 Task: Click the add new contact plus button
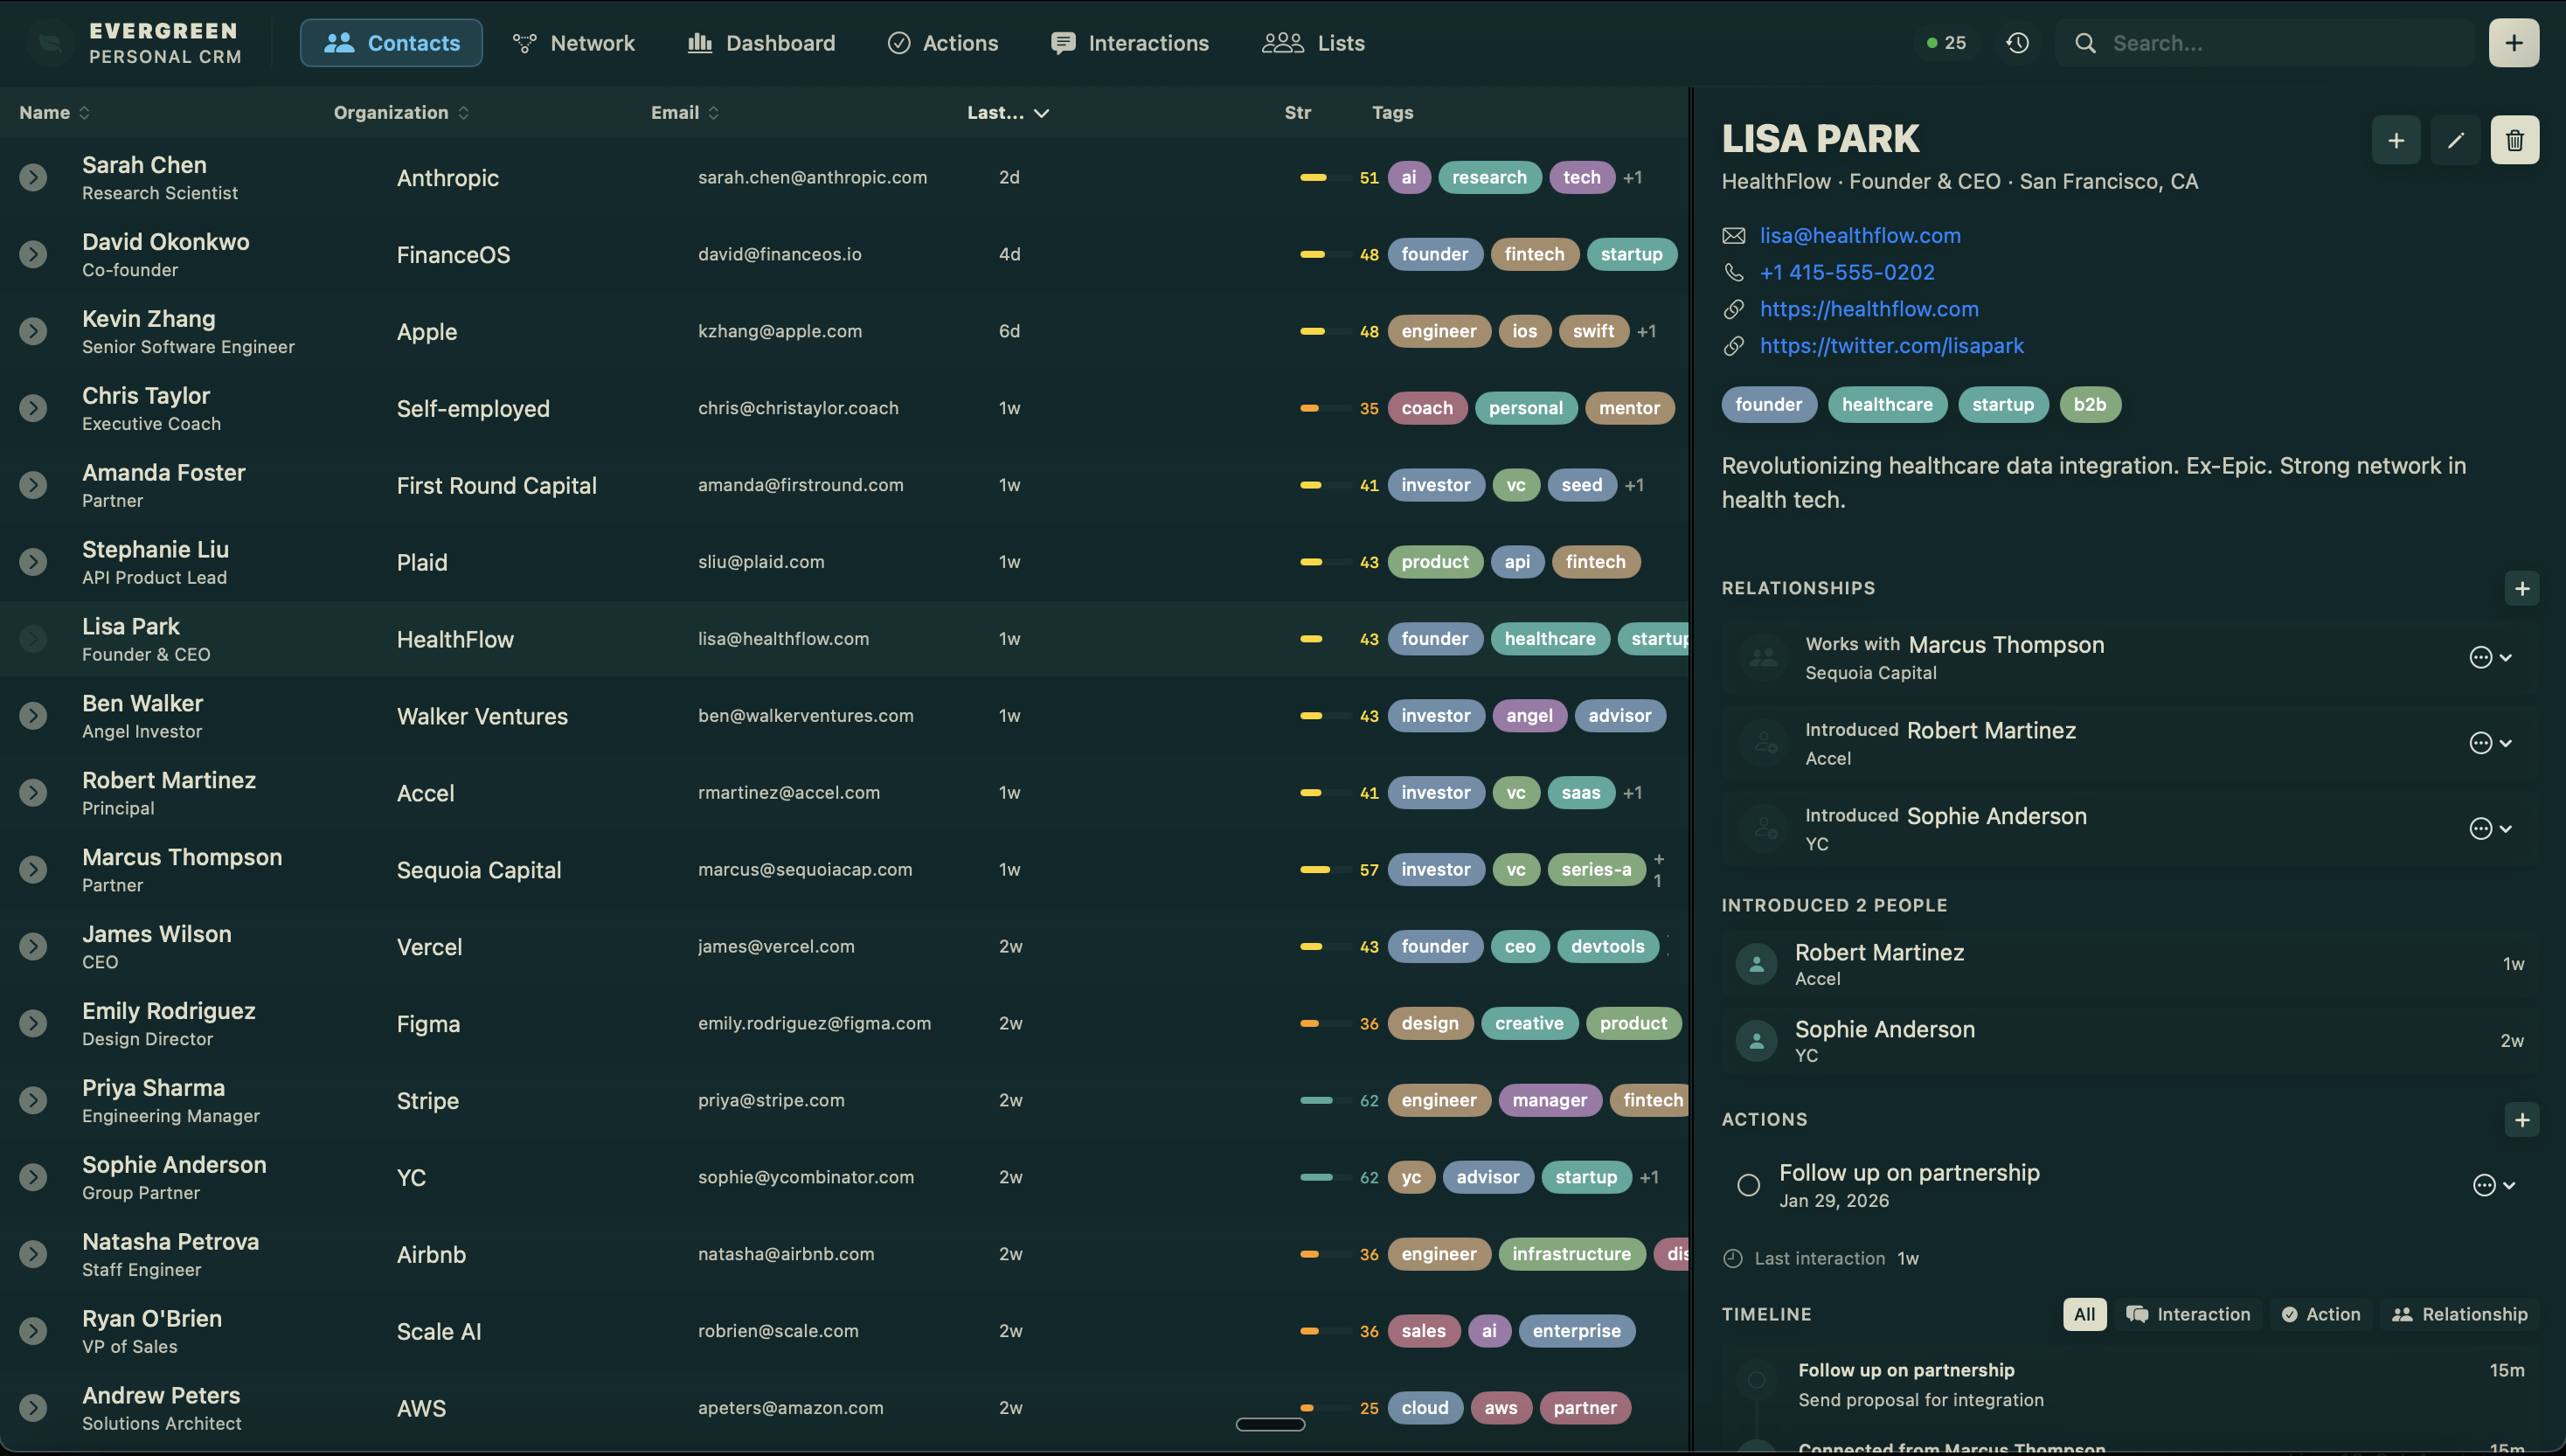(x=2513, y=43)
